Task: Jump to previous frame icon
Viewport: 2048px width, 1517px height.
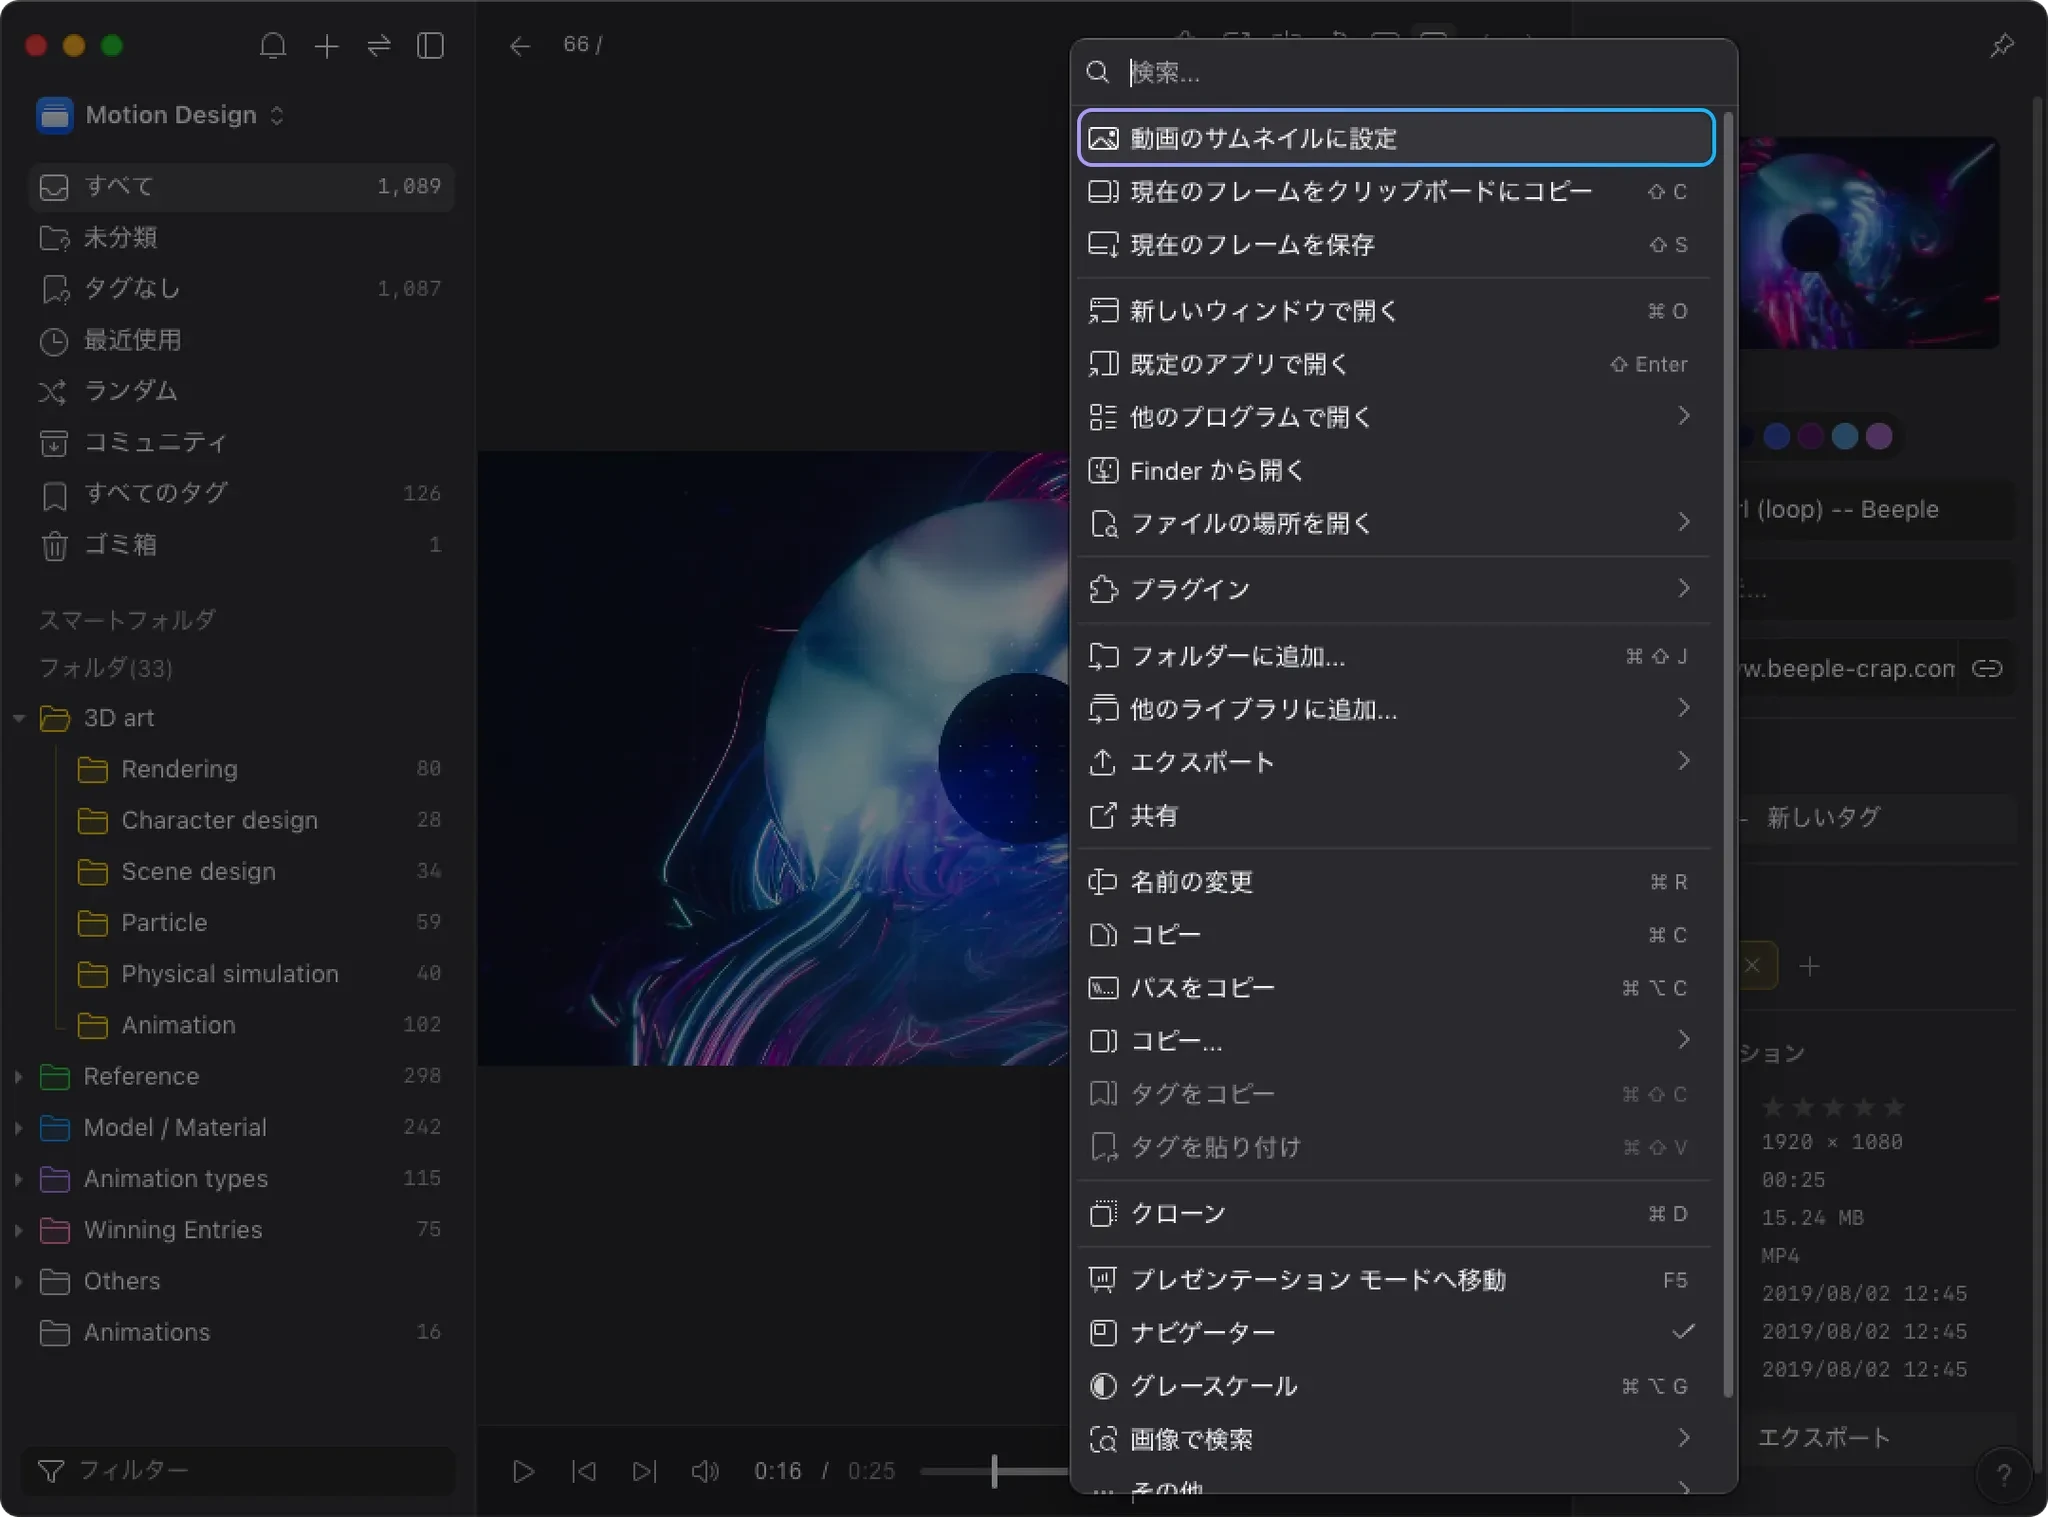Action: pos(584,1471)
